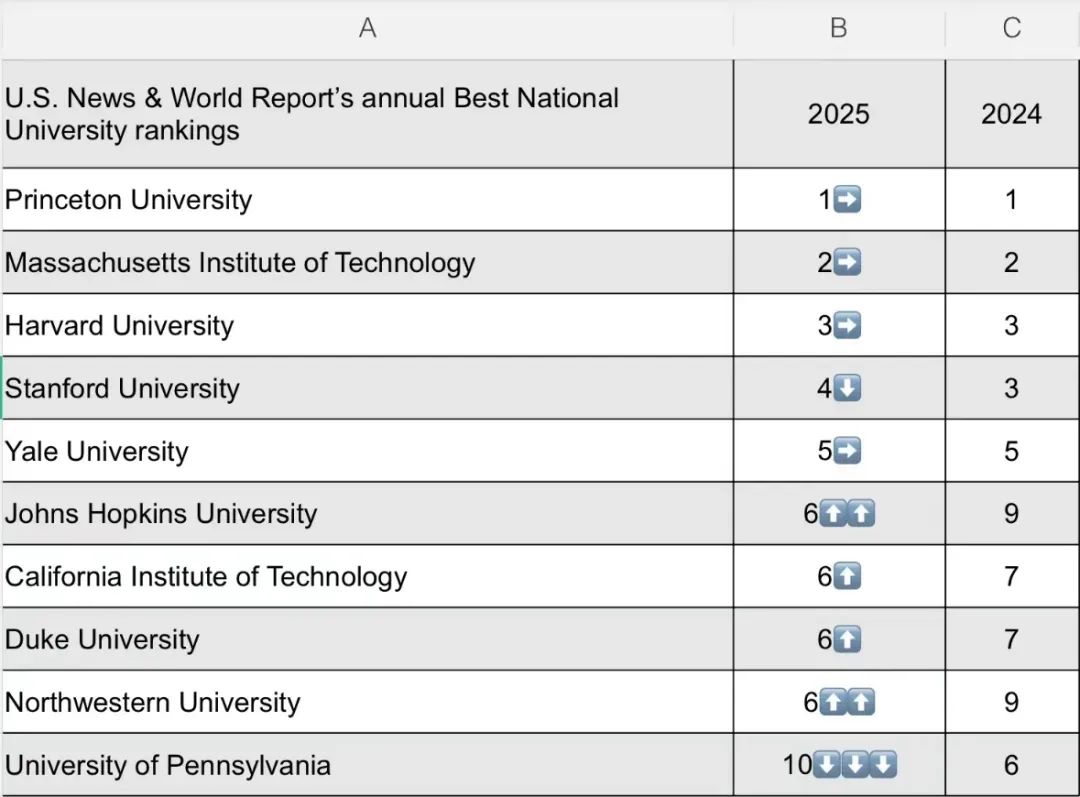Select the U.S. News rankings title cell
1080x797 pixels.
tap(367, 114)
